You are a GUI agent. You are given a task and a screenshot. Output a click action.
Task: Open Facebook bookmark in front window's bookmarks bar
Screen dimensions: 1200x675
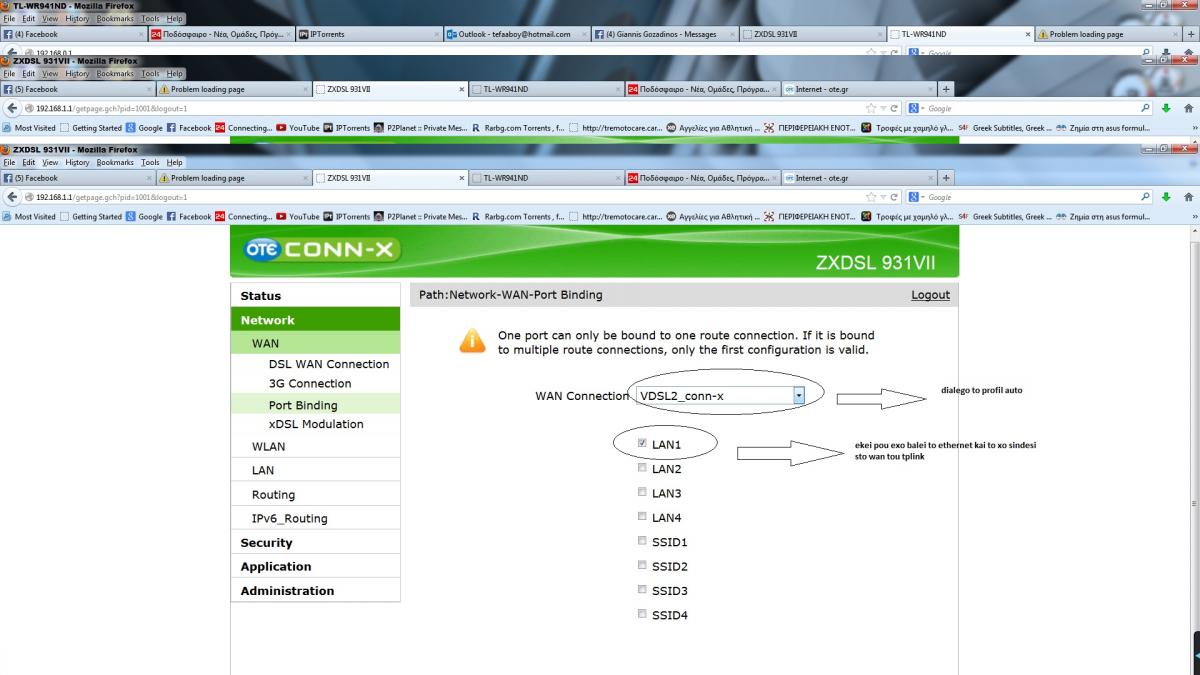(x=189, y=216)
